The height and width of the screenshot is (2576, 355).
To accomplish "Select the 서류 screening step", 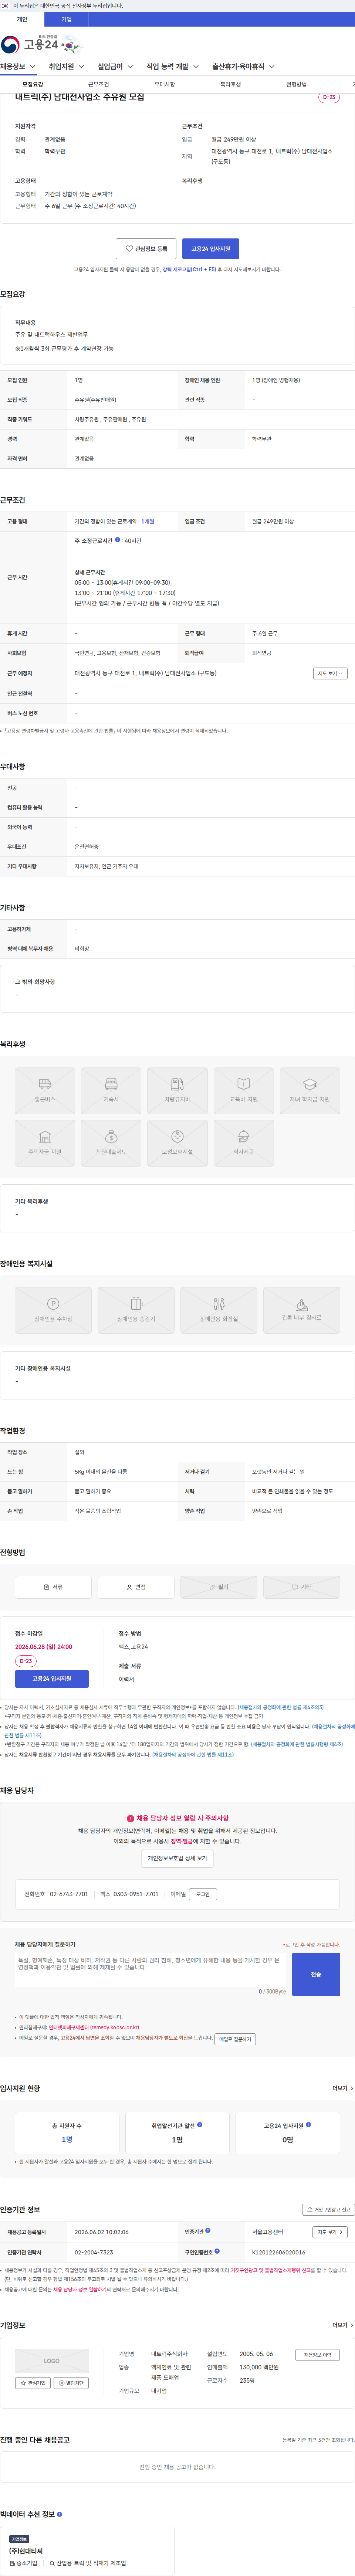I will coord(53,1587).
